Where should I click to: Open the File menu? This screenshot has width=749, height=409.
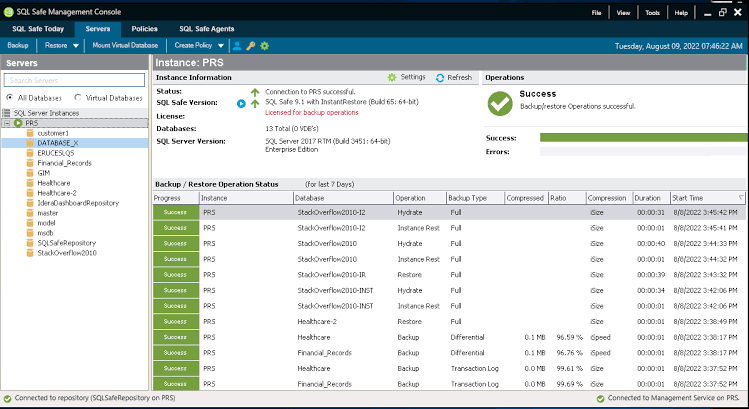coord(596,13)
